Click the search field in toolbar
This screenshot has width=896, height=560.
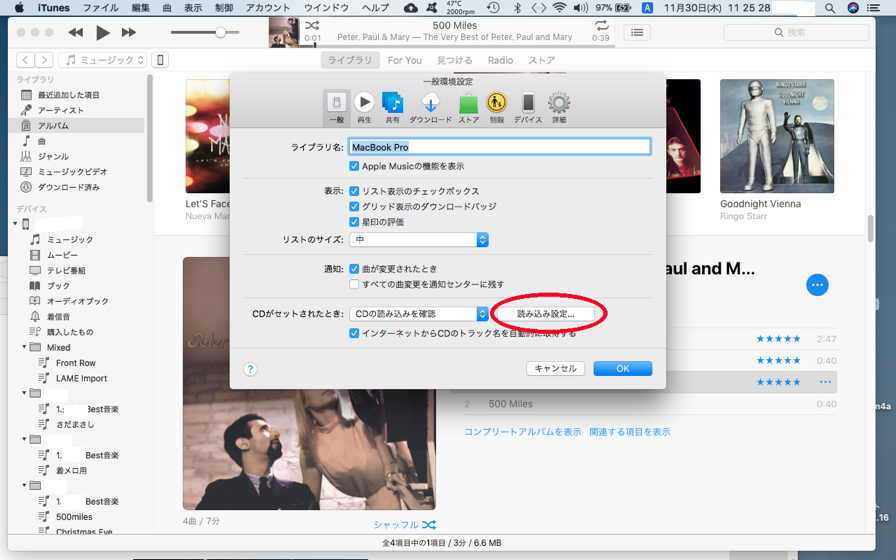(x=797, y=33)
